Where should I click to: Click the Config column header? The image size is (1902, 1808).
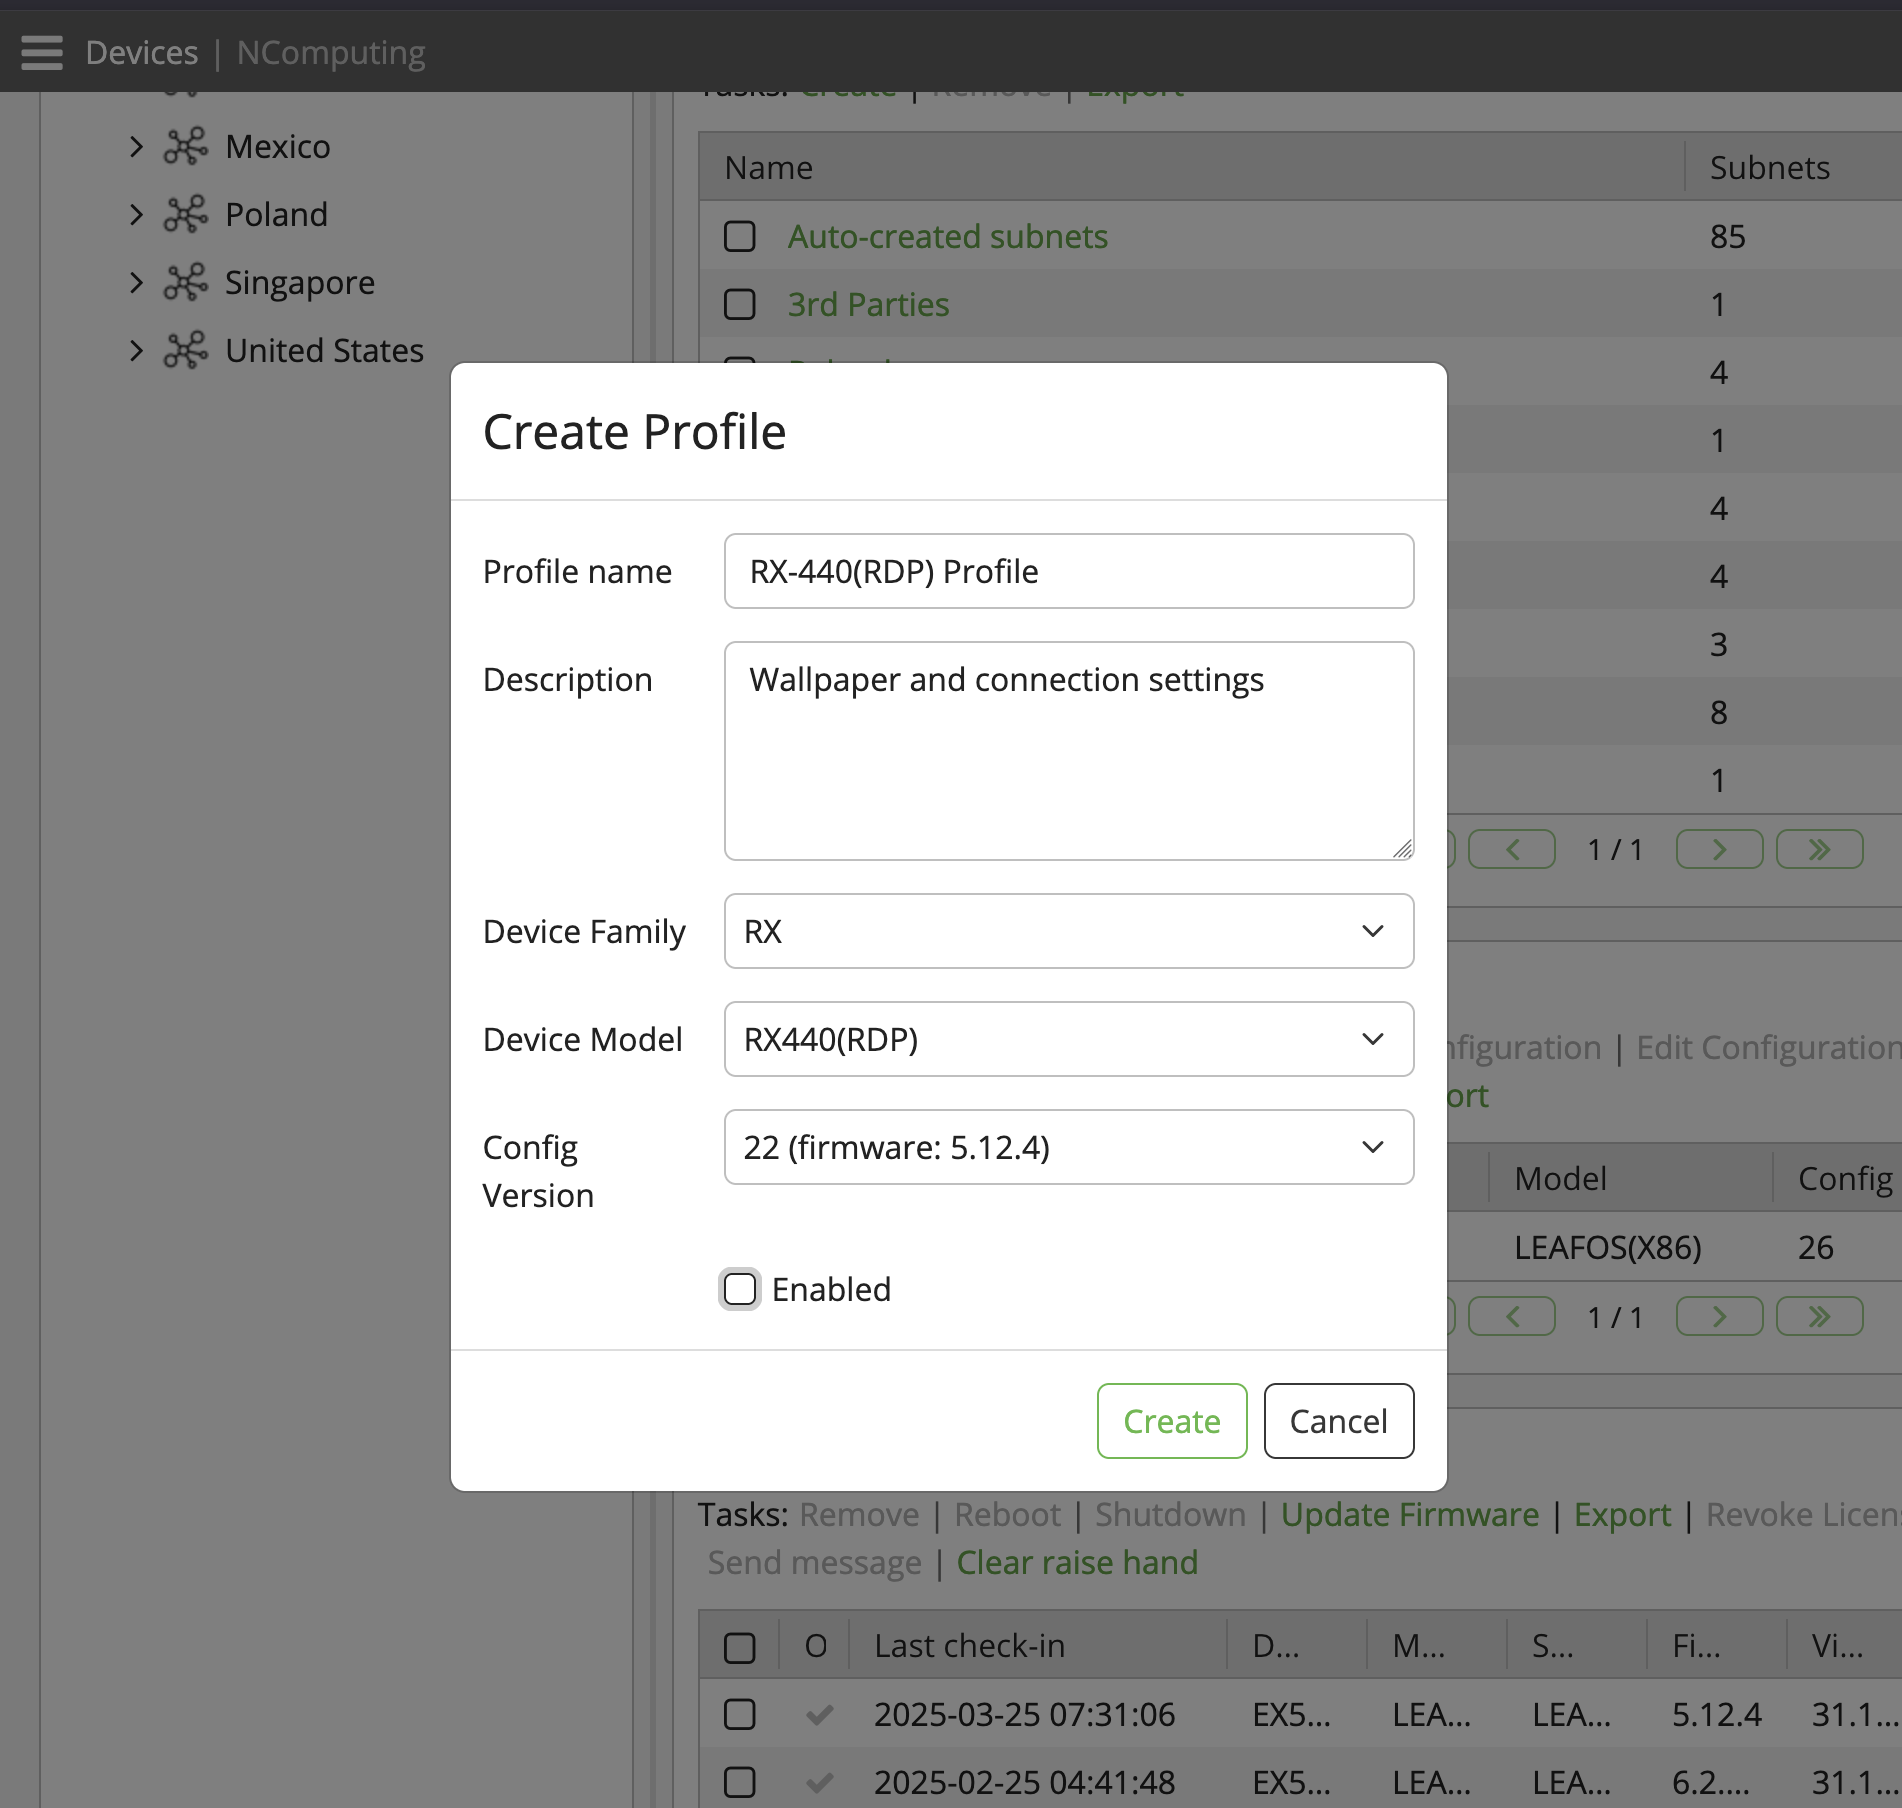point(1846,1179)
